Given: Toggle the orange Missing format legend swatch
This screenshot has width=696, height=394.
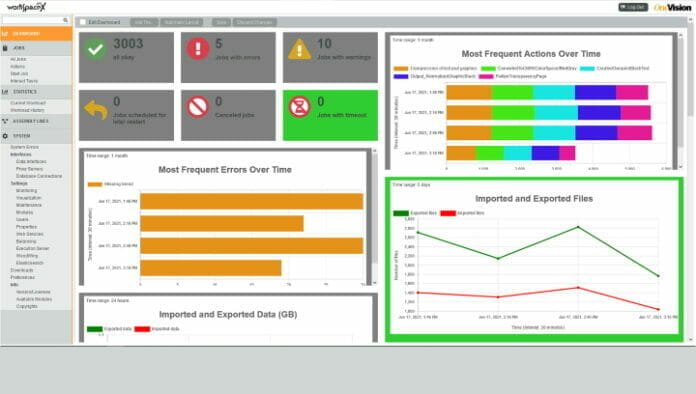Looking at the screenshot, I should [95, 184].
